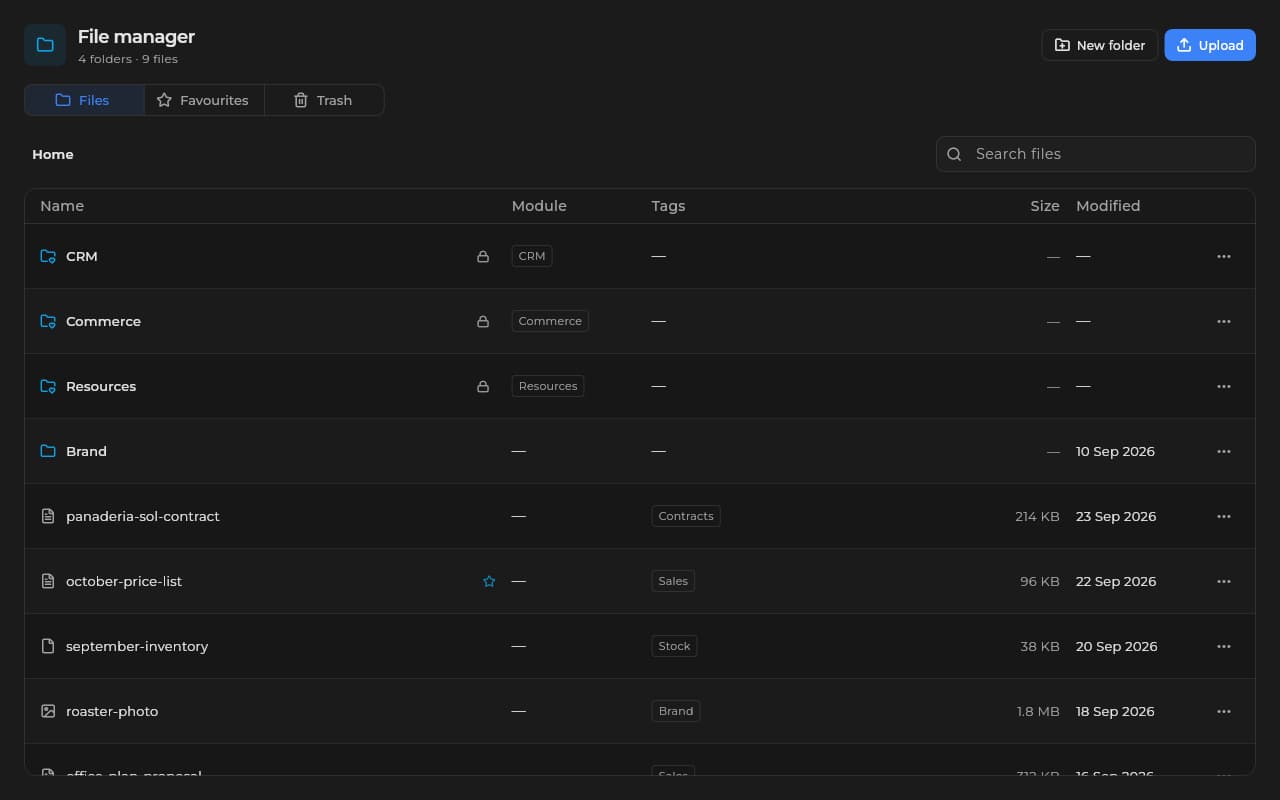Click the Commerce module badge

click(x=550, y=321)
